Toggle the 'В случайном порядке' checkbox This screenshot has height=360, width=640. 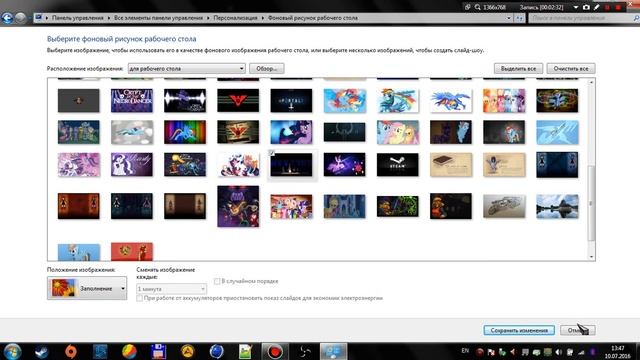point(217,281)
